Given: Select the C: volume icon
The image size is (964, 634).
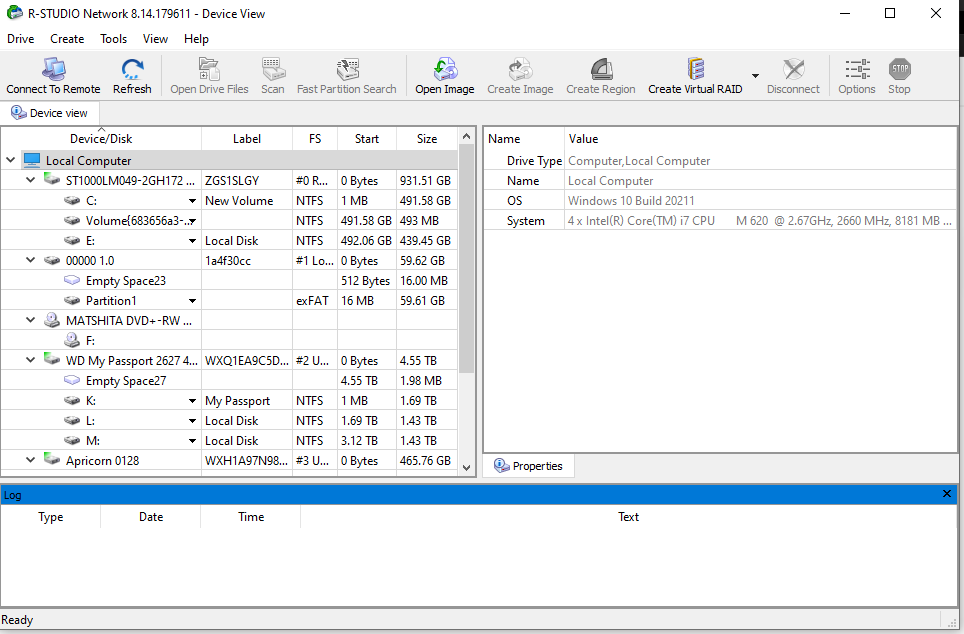Looking at the screenshot, I should [x=72, y=200].
